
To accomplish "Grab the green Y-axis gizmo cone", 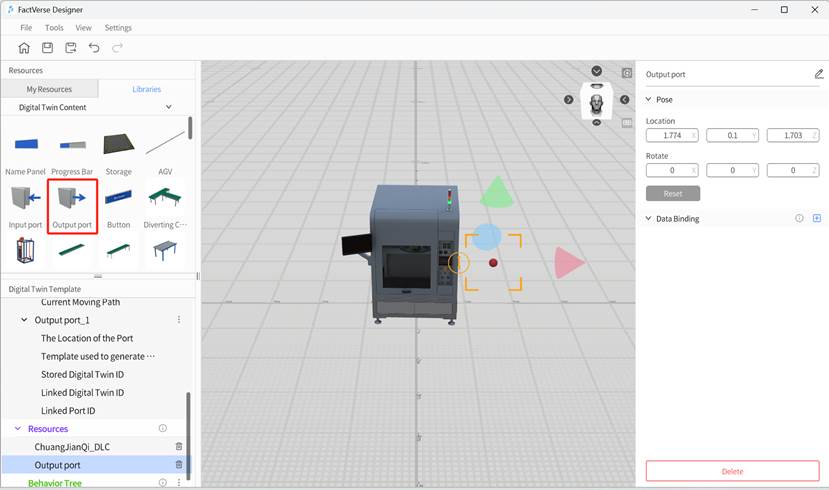I will pyautogui.click(x=496, y=192).
